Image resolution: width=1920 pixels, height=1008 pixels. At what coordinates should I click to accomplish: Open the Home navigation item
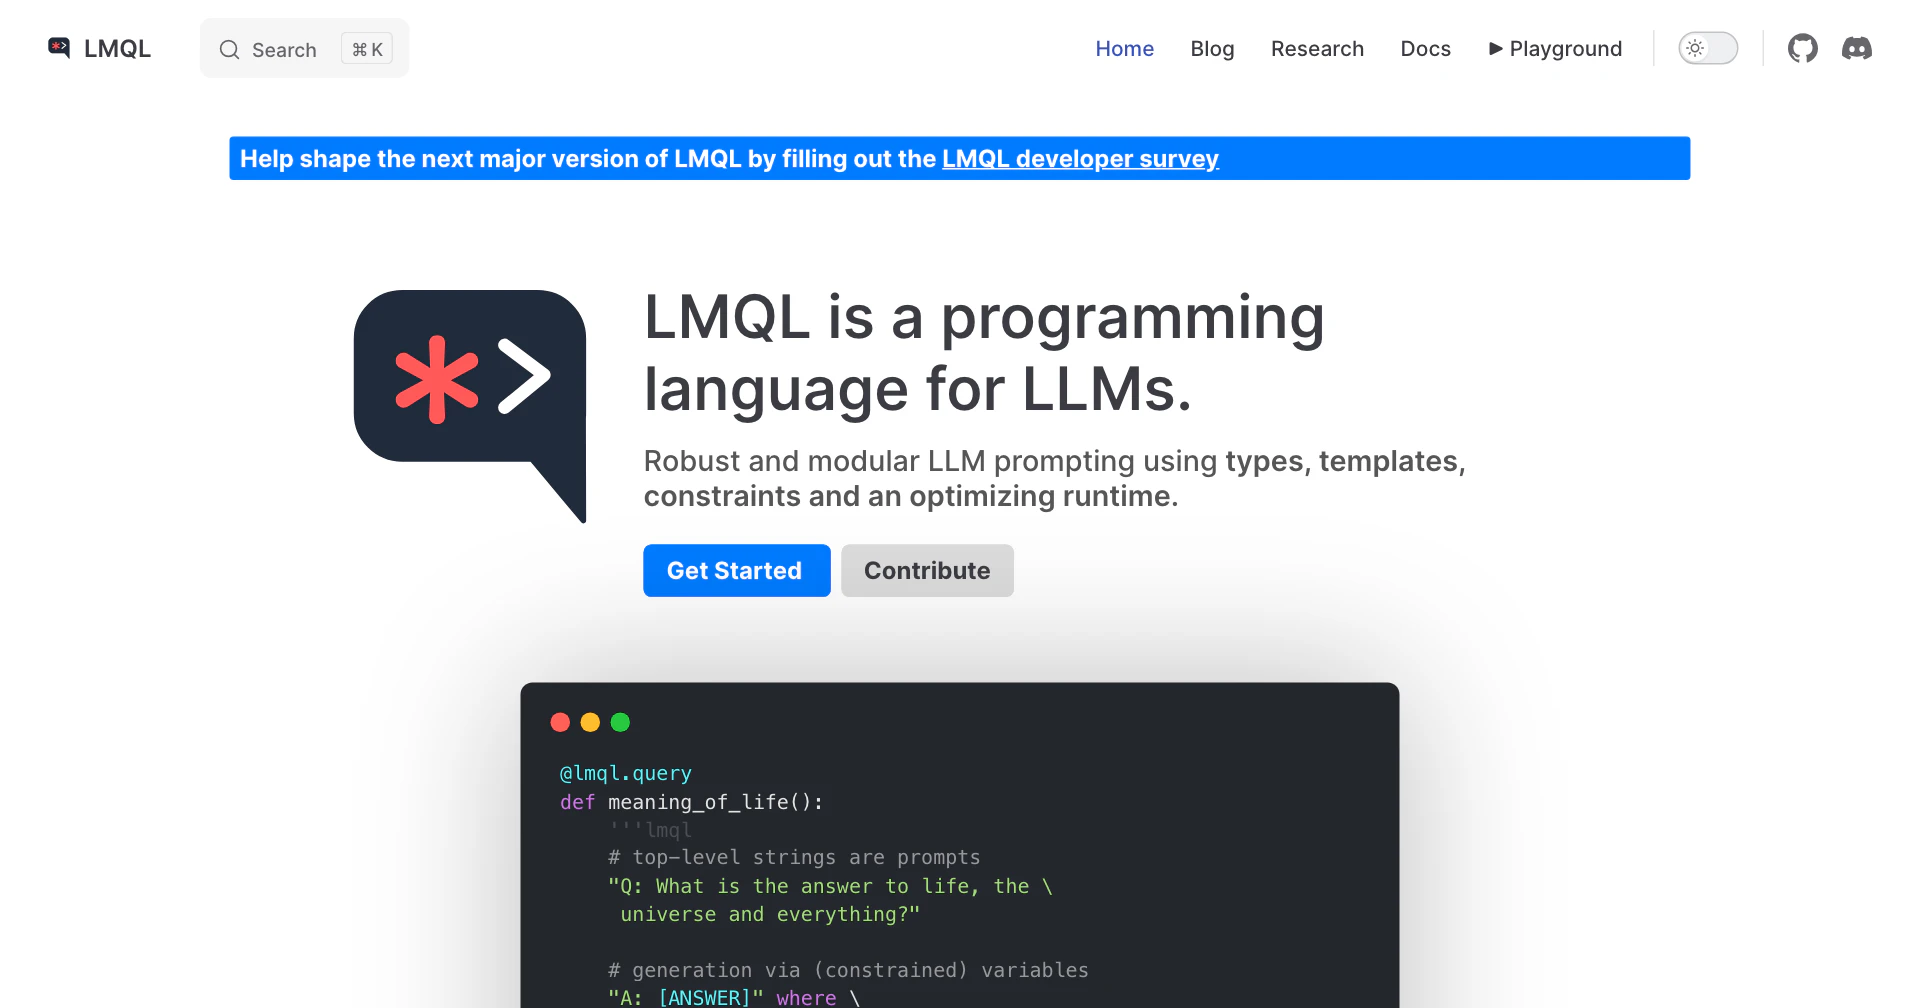1124,48
